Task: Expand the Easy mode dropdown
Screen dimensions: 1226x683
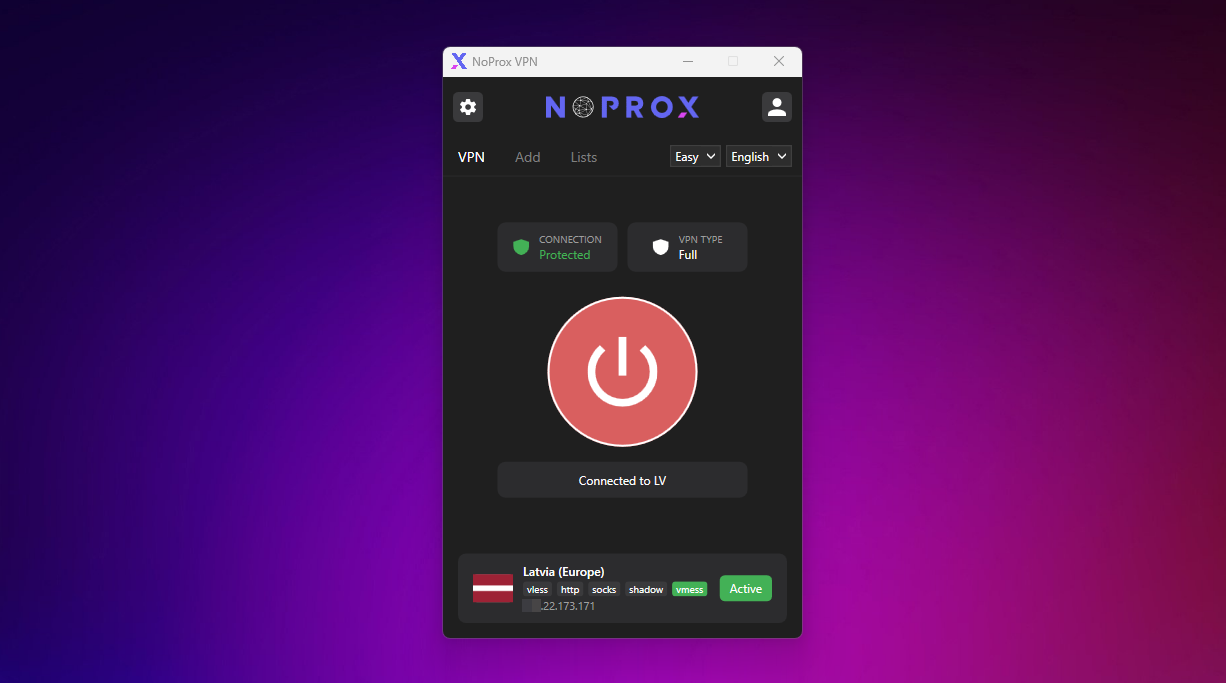Action: [695, 157]
